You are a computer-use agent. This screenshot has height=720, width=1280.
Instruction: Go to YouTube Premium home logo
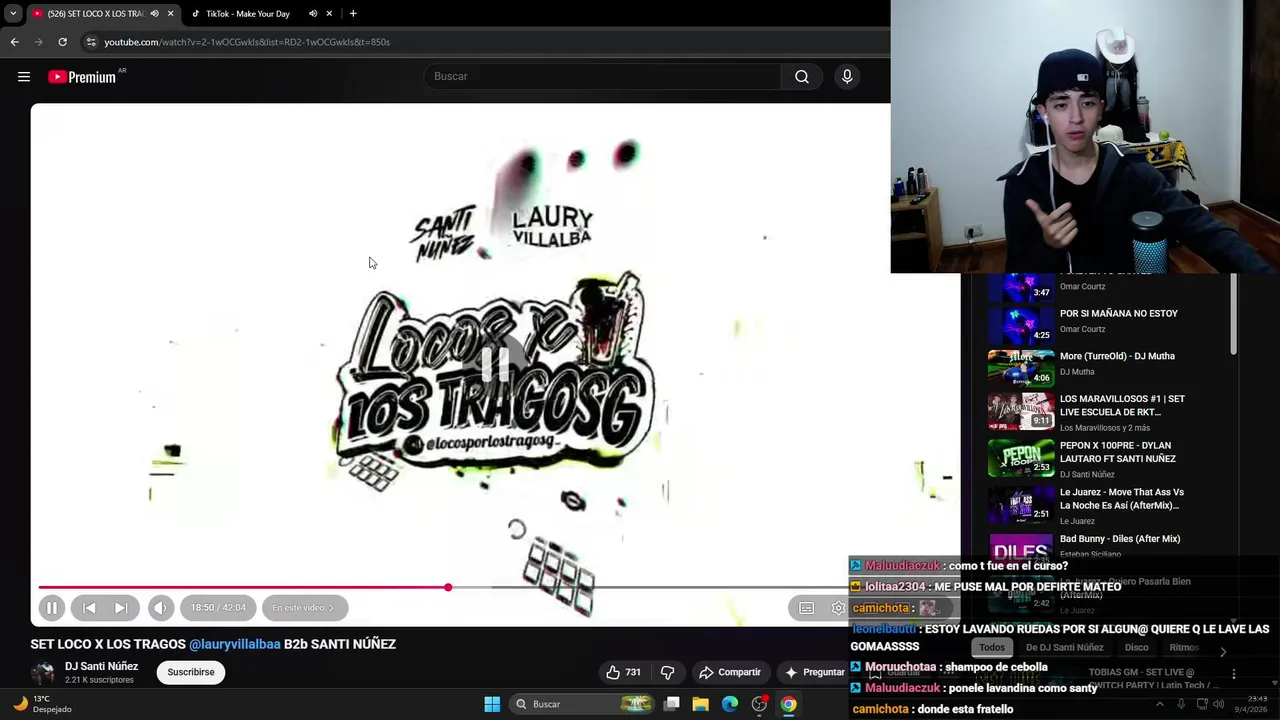pos(82,77)
